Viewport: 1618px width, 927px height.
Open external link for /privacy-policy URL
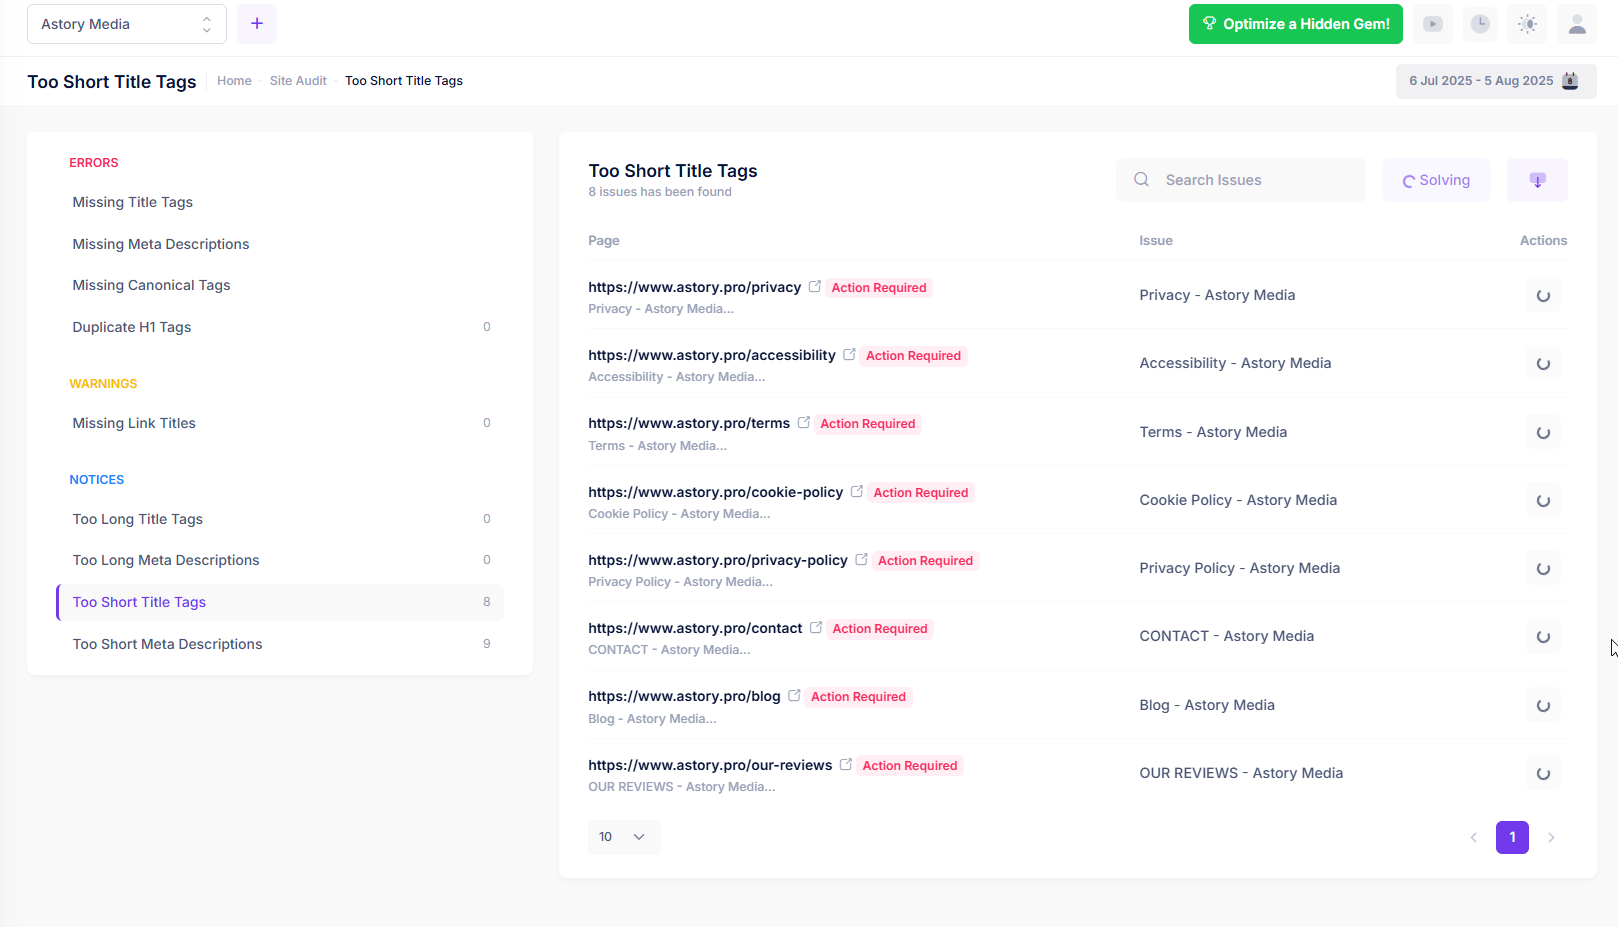(861, 560)
